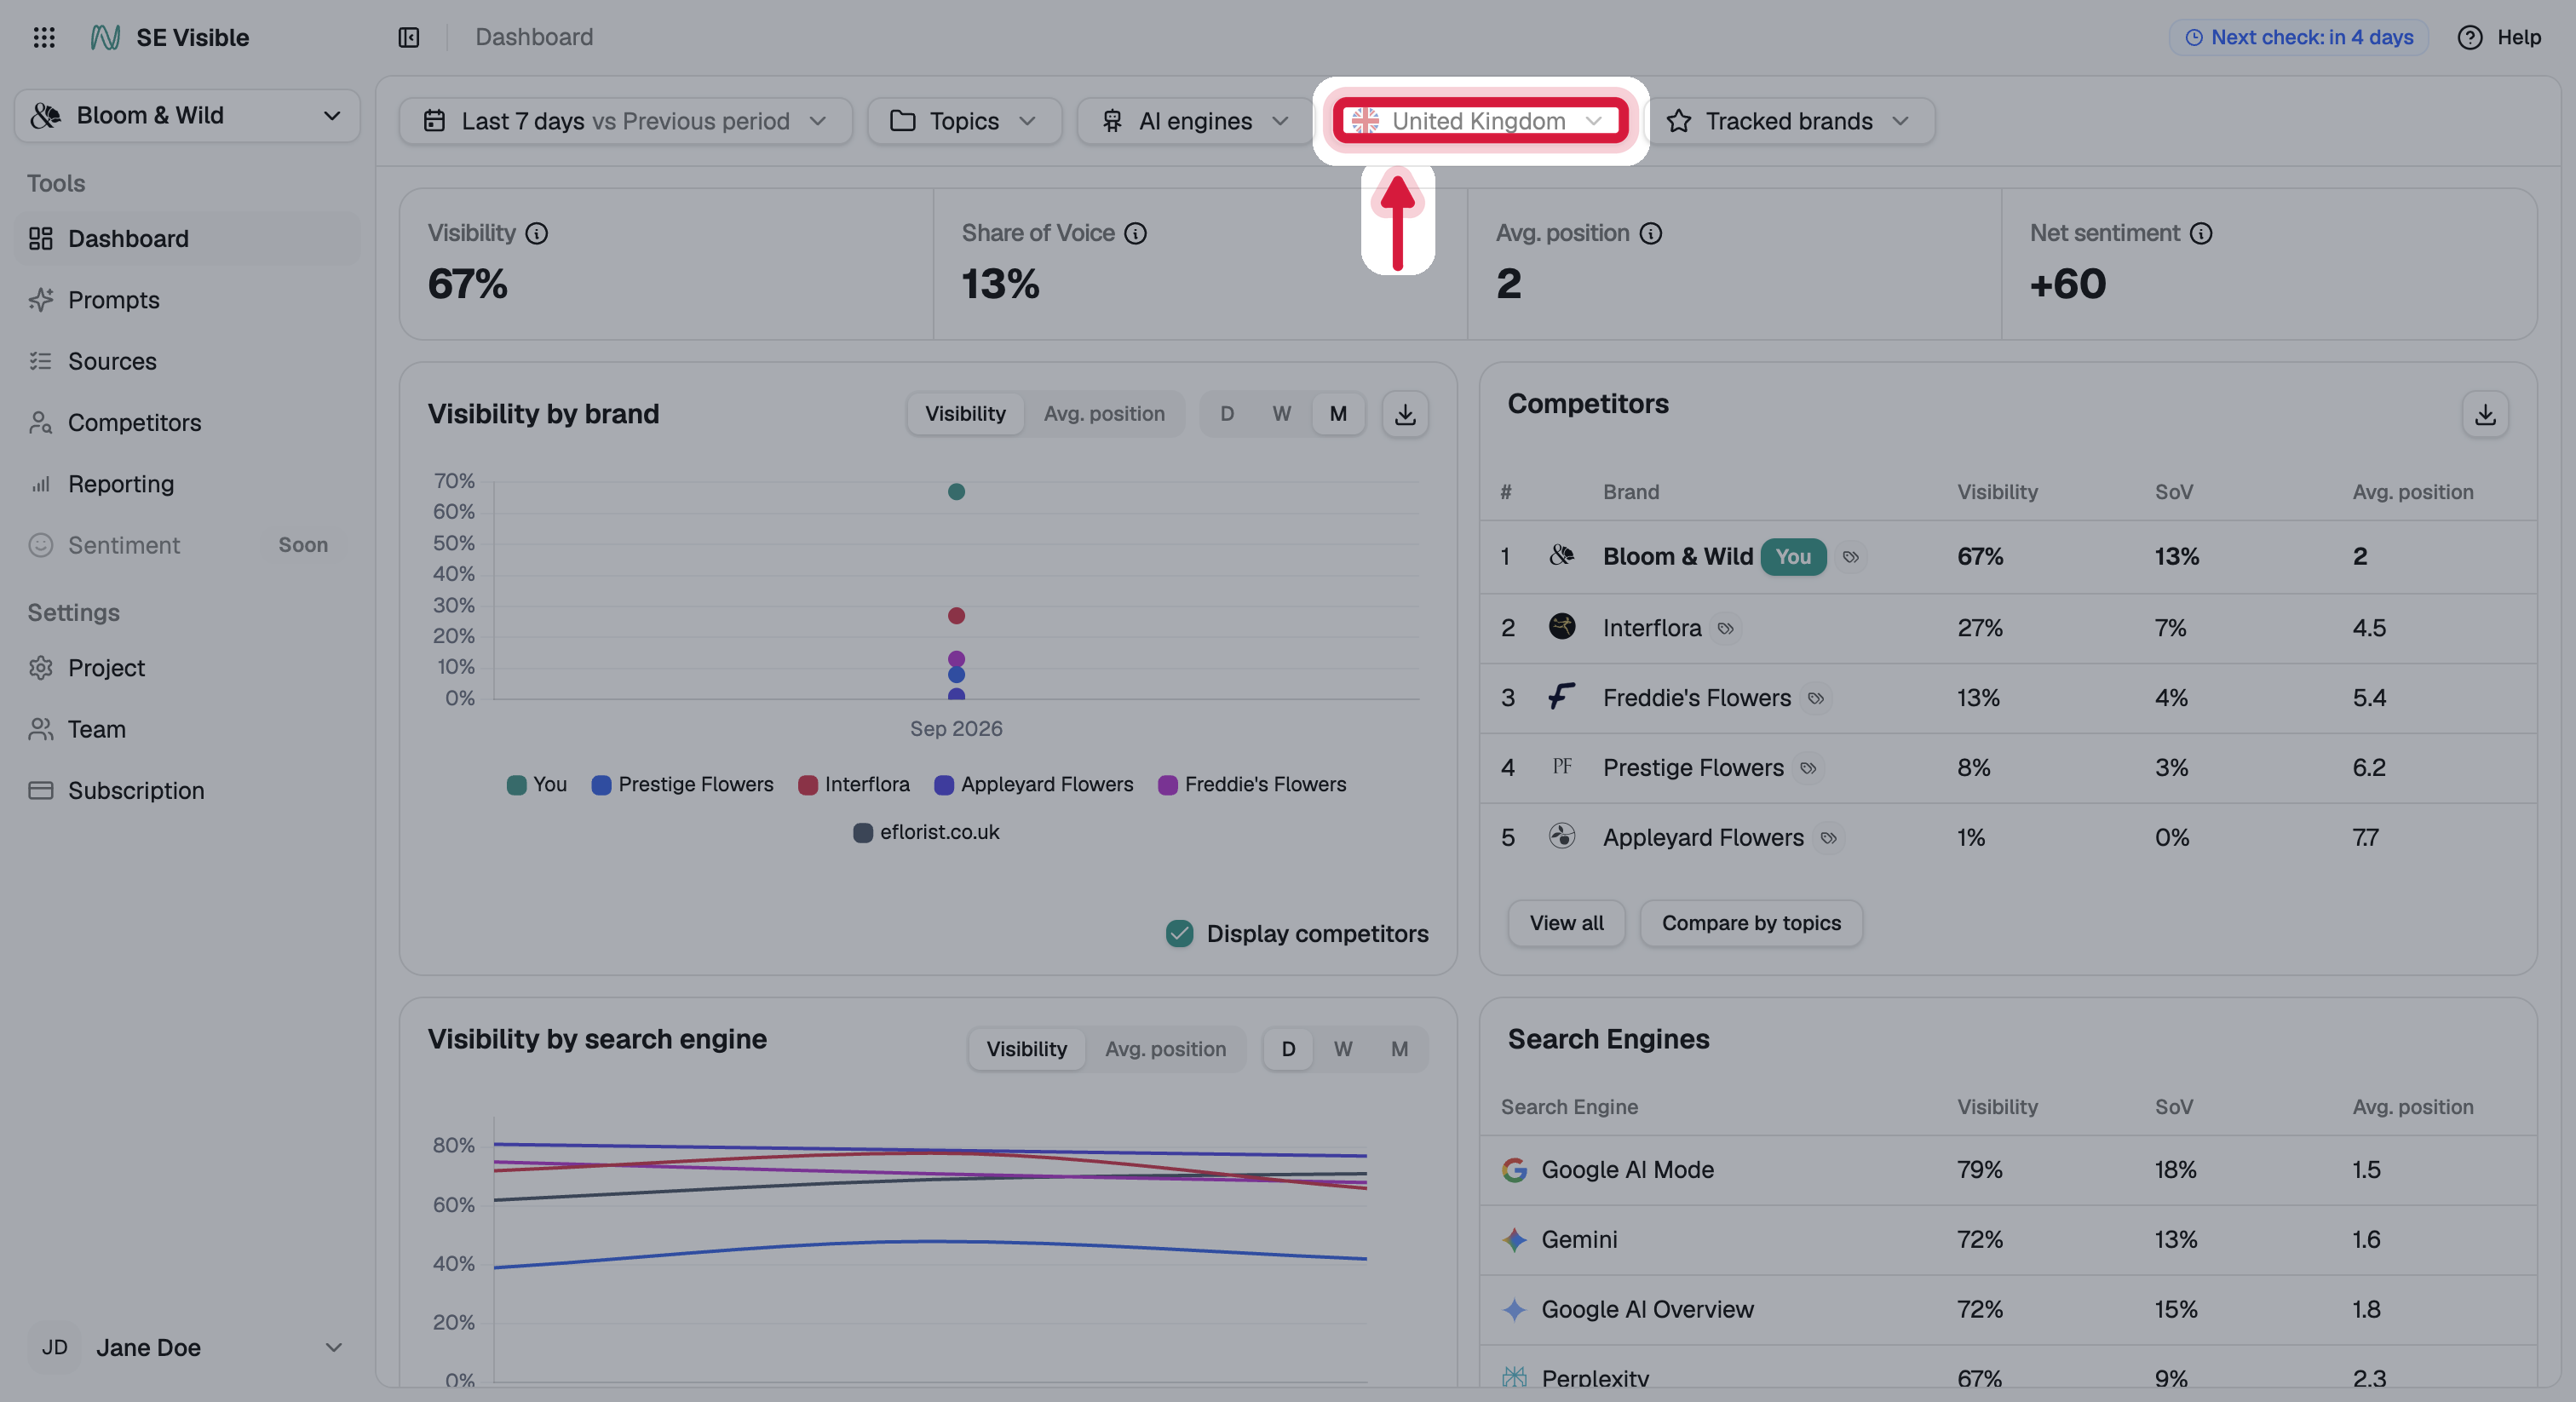Click the Interflora brand logo
The height and width of the screenshot is (1402, 2576).
pyautogui.click(x=1562, y=627)
